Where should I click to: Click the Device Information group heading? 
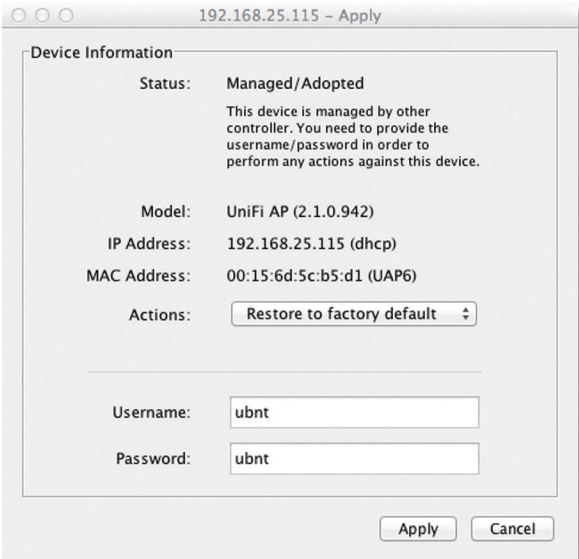tap(102, 52)
